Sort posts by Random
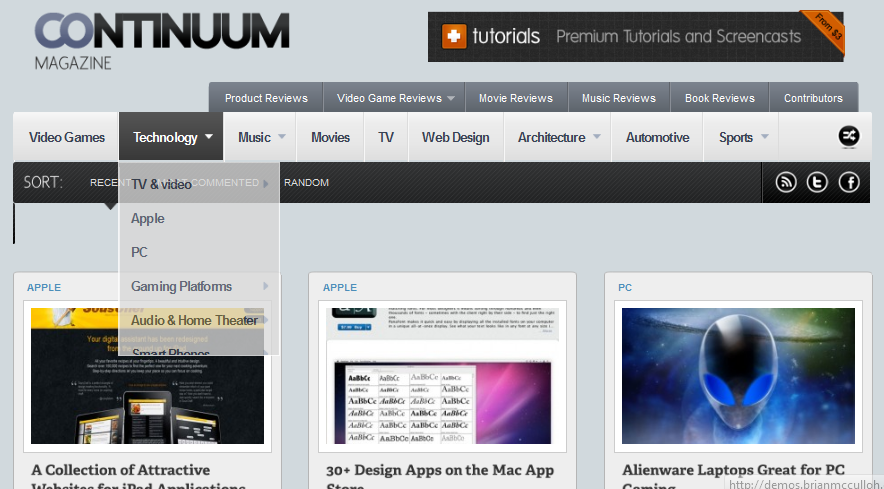884x489 pixels. coord(306,183)
